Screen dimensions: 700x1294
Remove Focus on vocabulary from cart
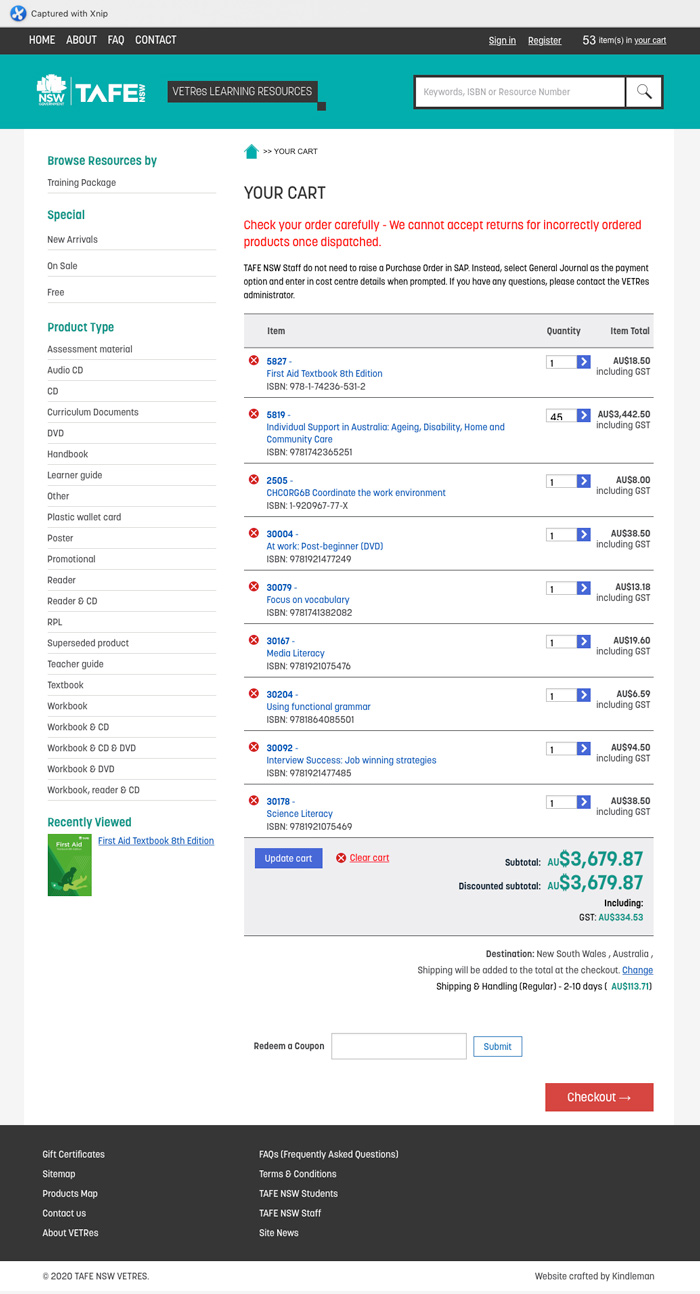pyautogui.click(x=254, y=586)
